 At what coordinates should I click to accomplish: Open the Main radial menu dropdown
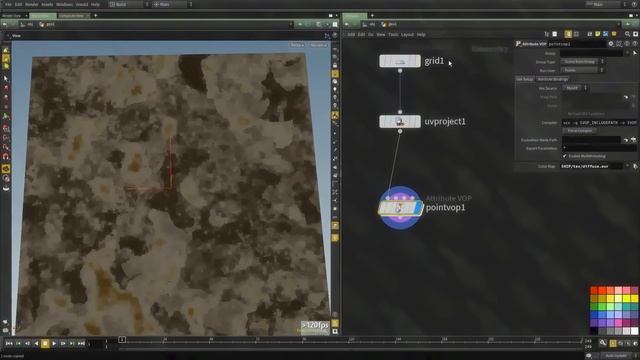pyautogui.click(x=172, y=4)
